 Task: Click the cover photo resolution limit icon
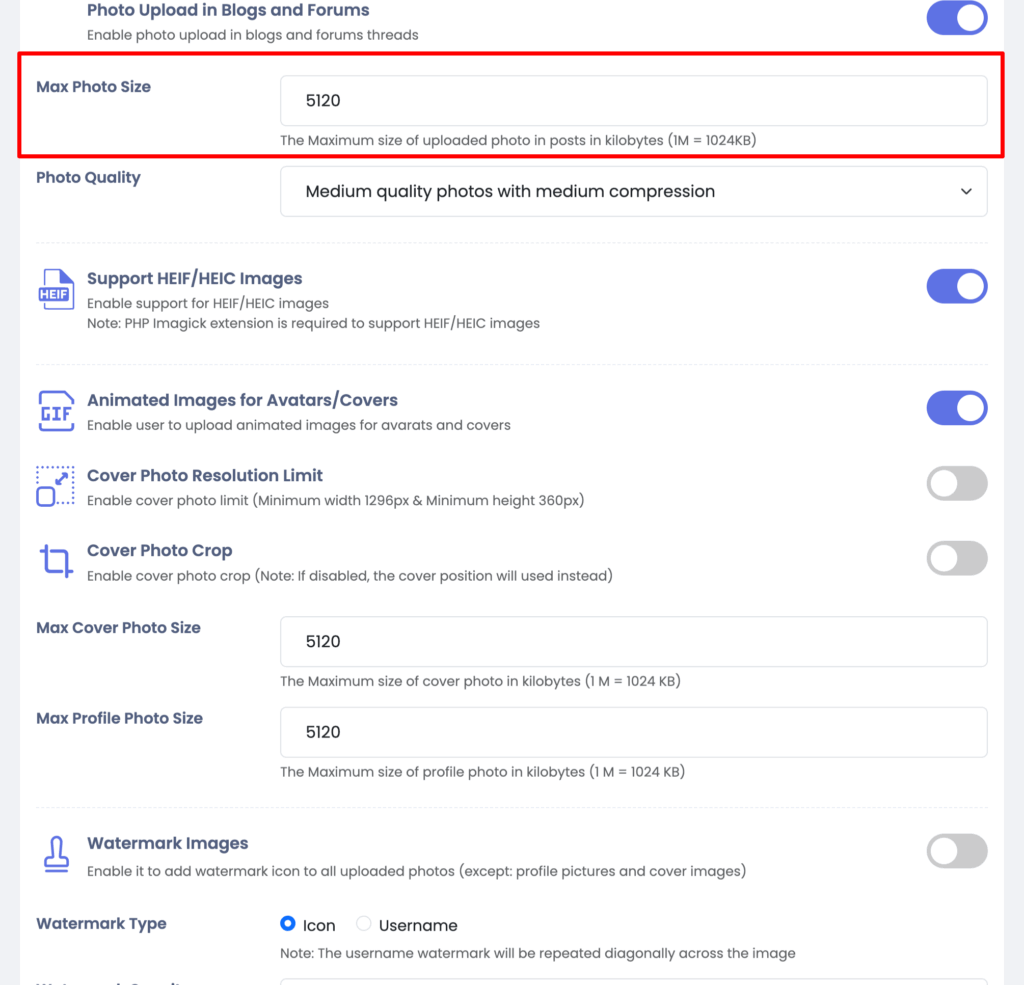coord(56,486)
